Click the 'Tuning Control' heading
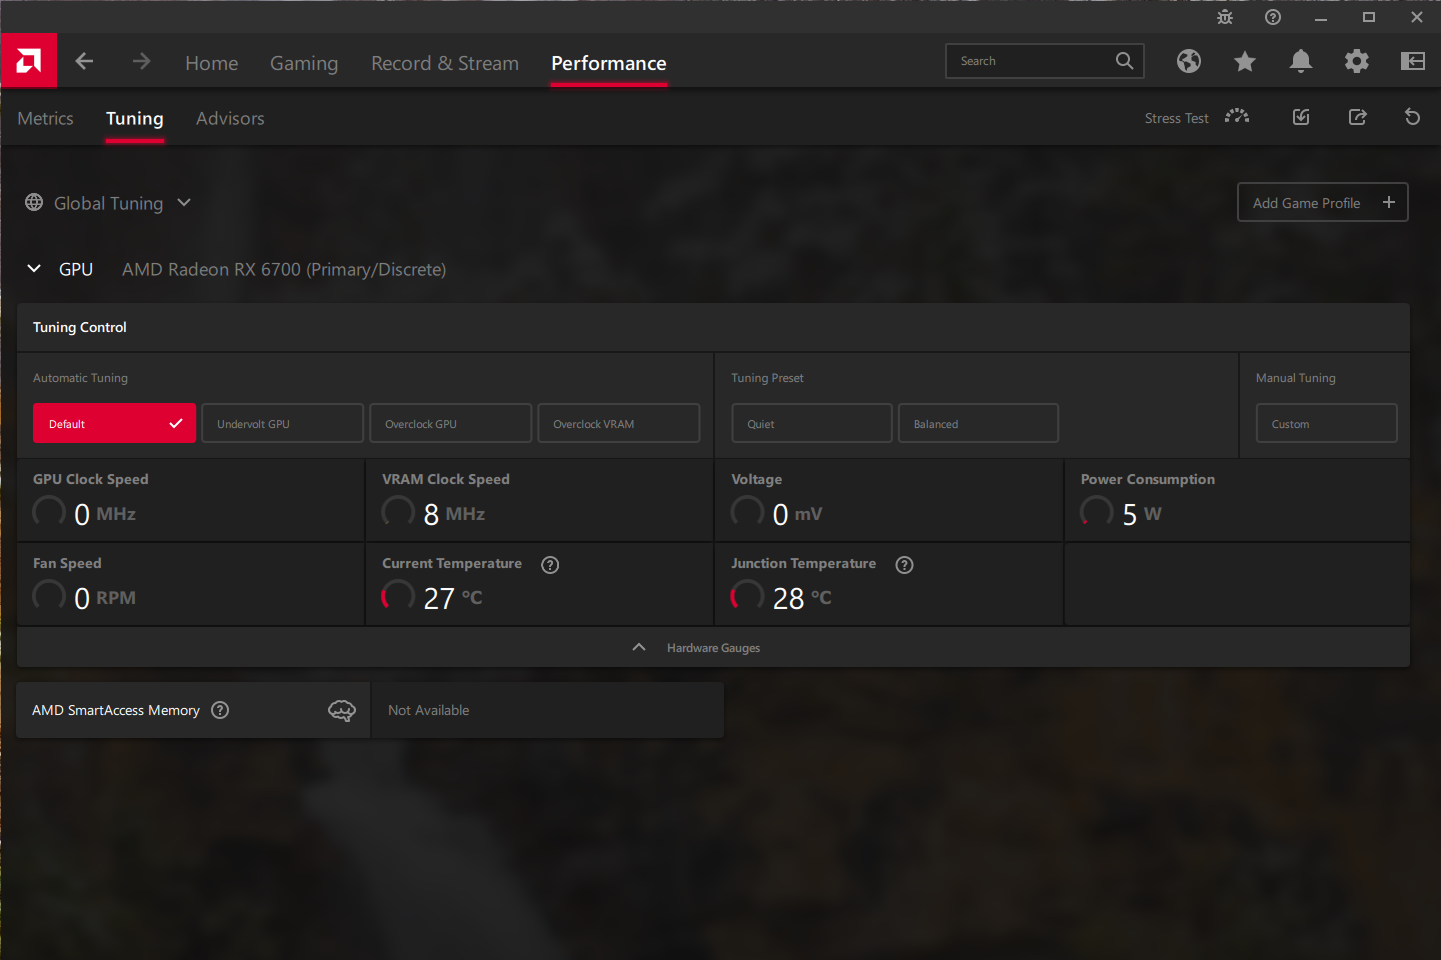Screen dimensions: 1441x960 click(80, 327)
